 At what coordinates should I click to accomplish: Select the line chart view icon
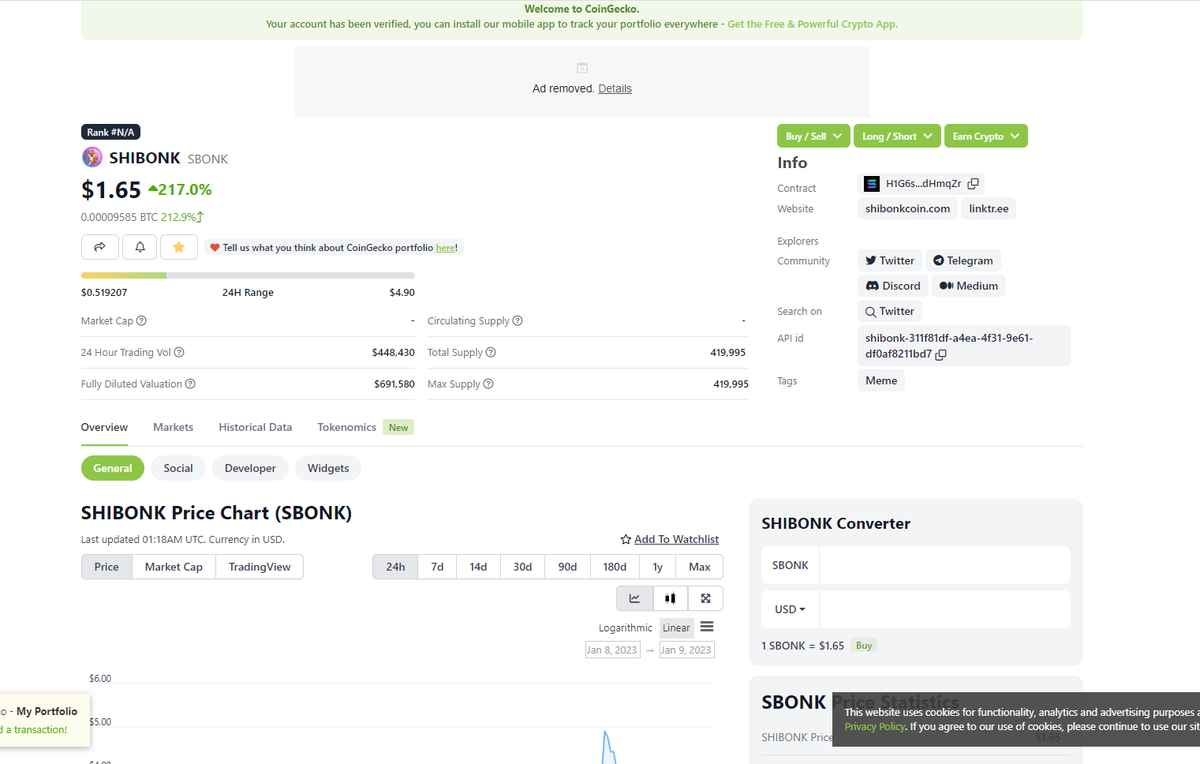[635, 598]
